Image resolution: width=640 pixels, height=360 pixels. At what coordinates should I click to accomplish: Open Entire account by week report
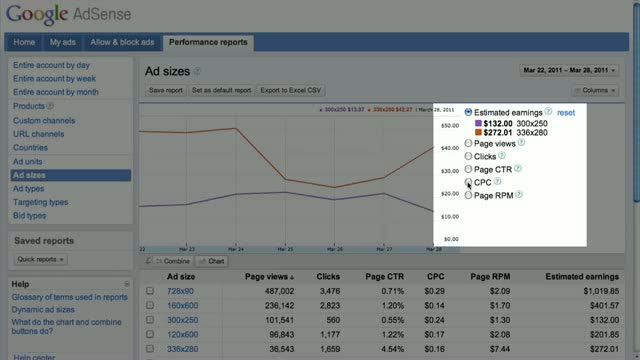[54, 78]
